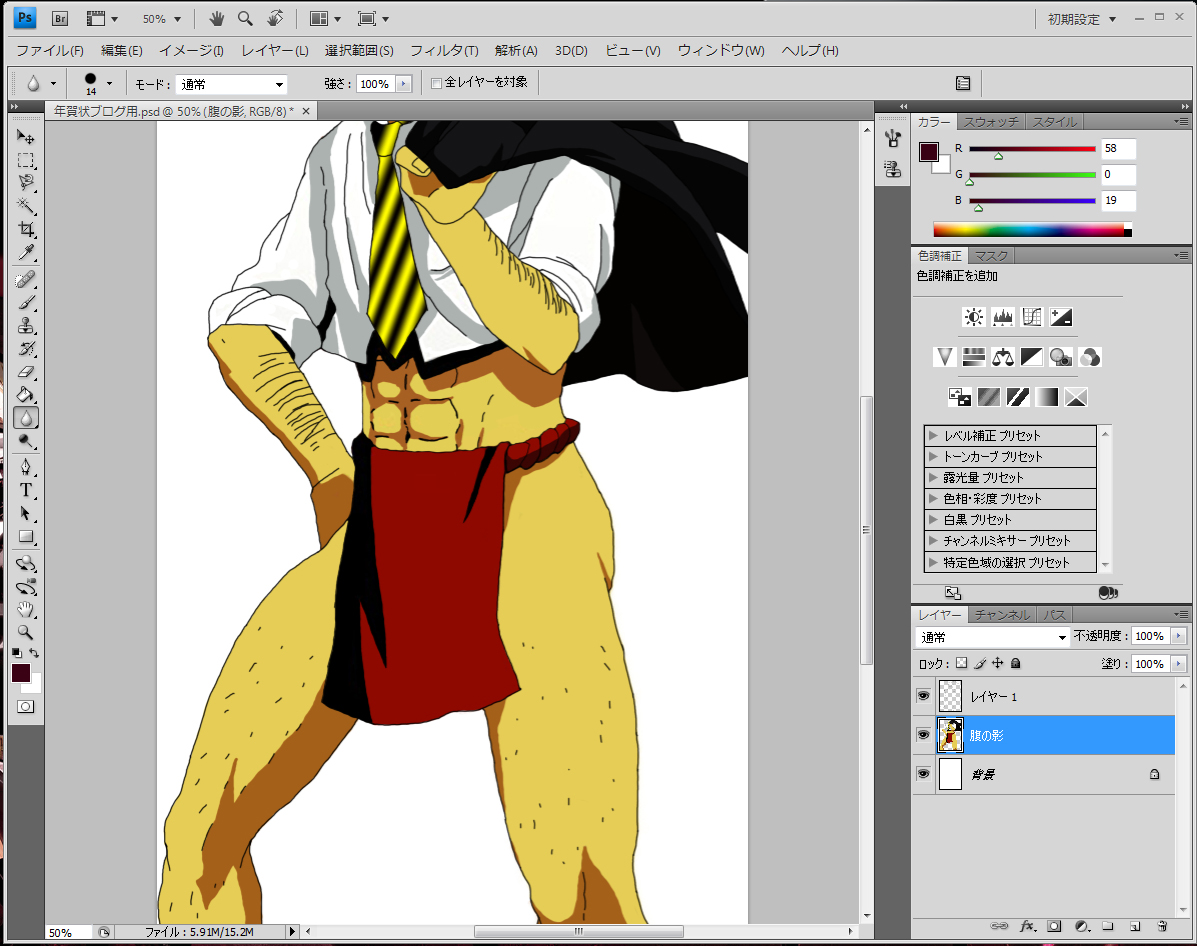Click the Brightness/Contrast adjustment icon
1197x946 pixels.
coord(973,317)
